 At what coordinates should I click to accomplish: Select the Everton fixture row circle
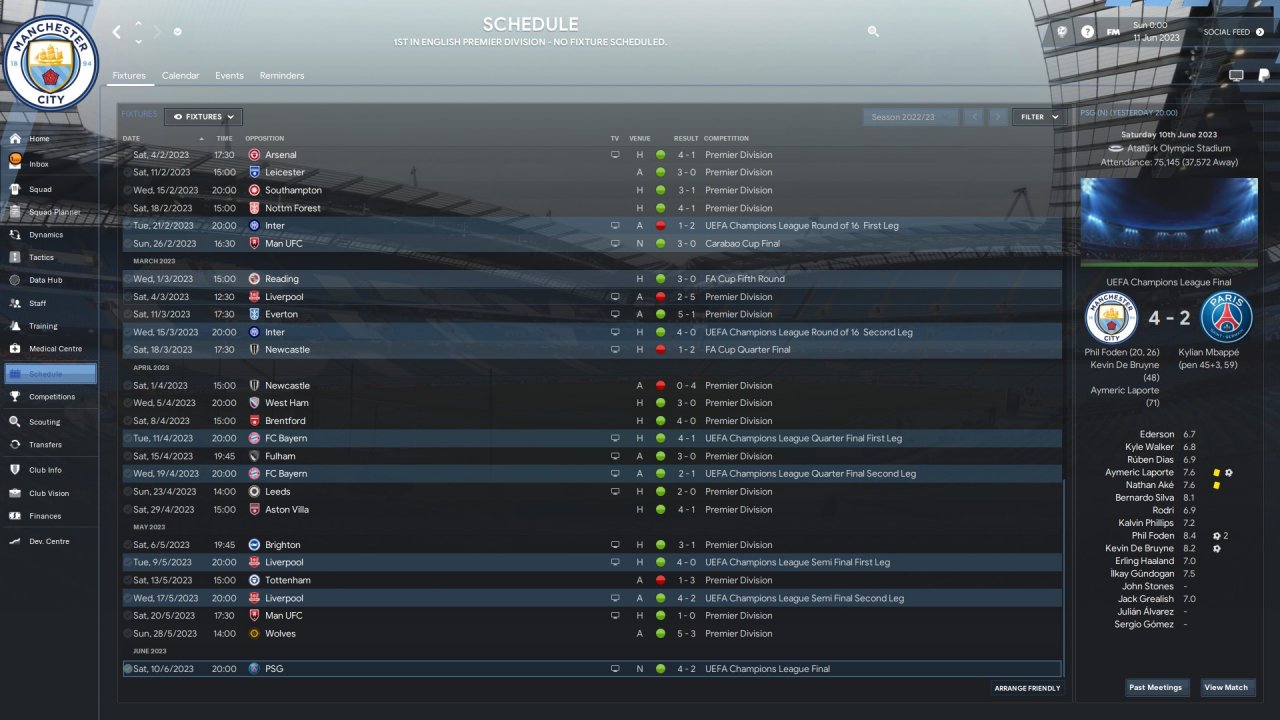click(128, 314)
